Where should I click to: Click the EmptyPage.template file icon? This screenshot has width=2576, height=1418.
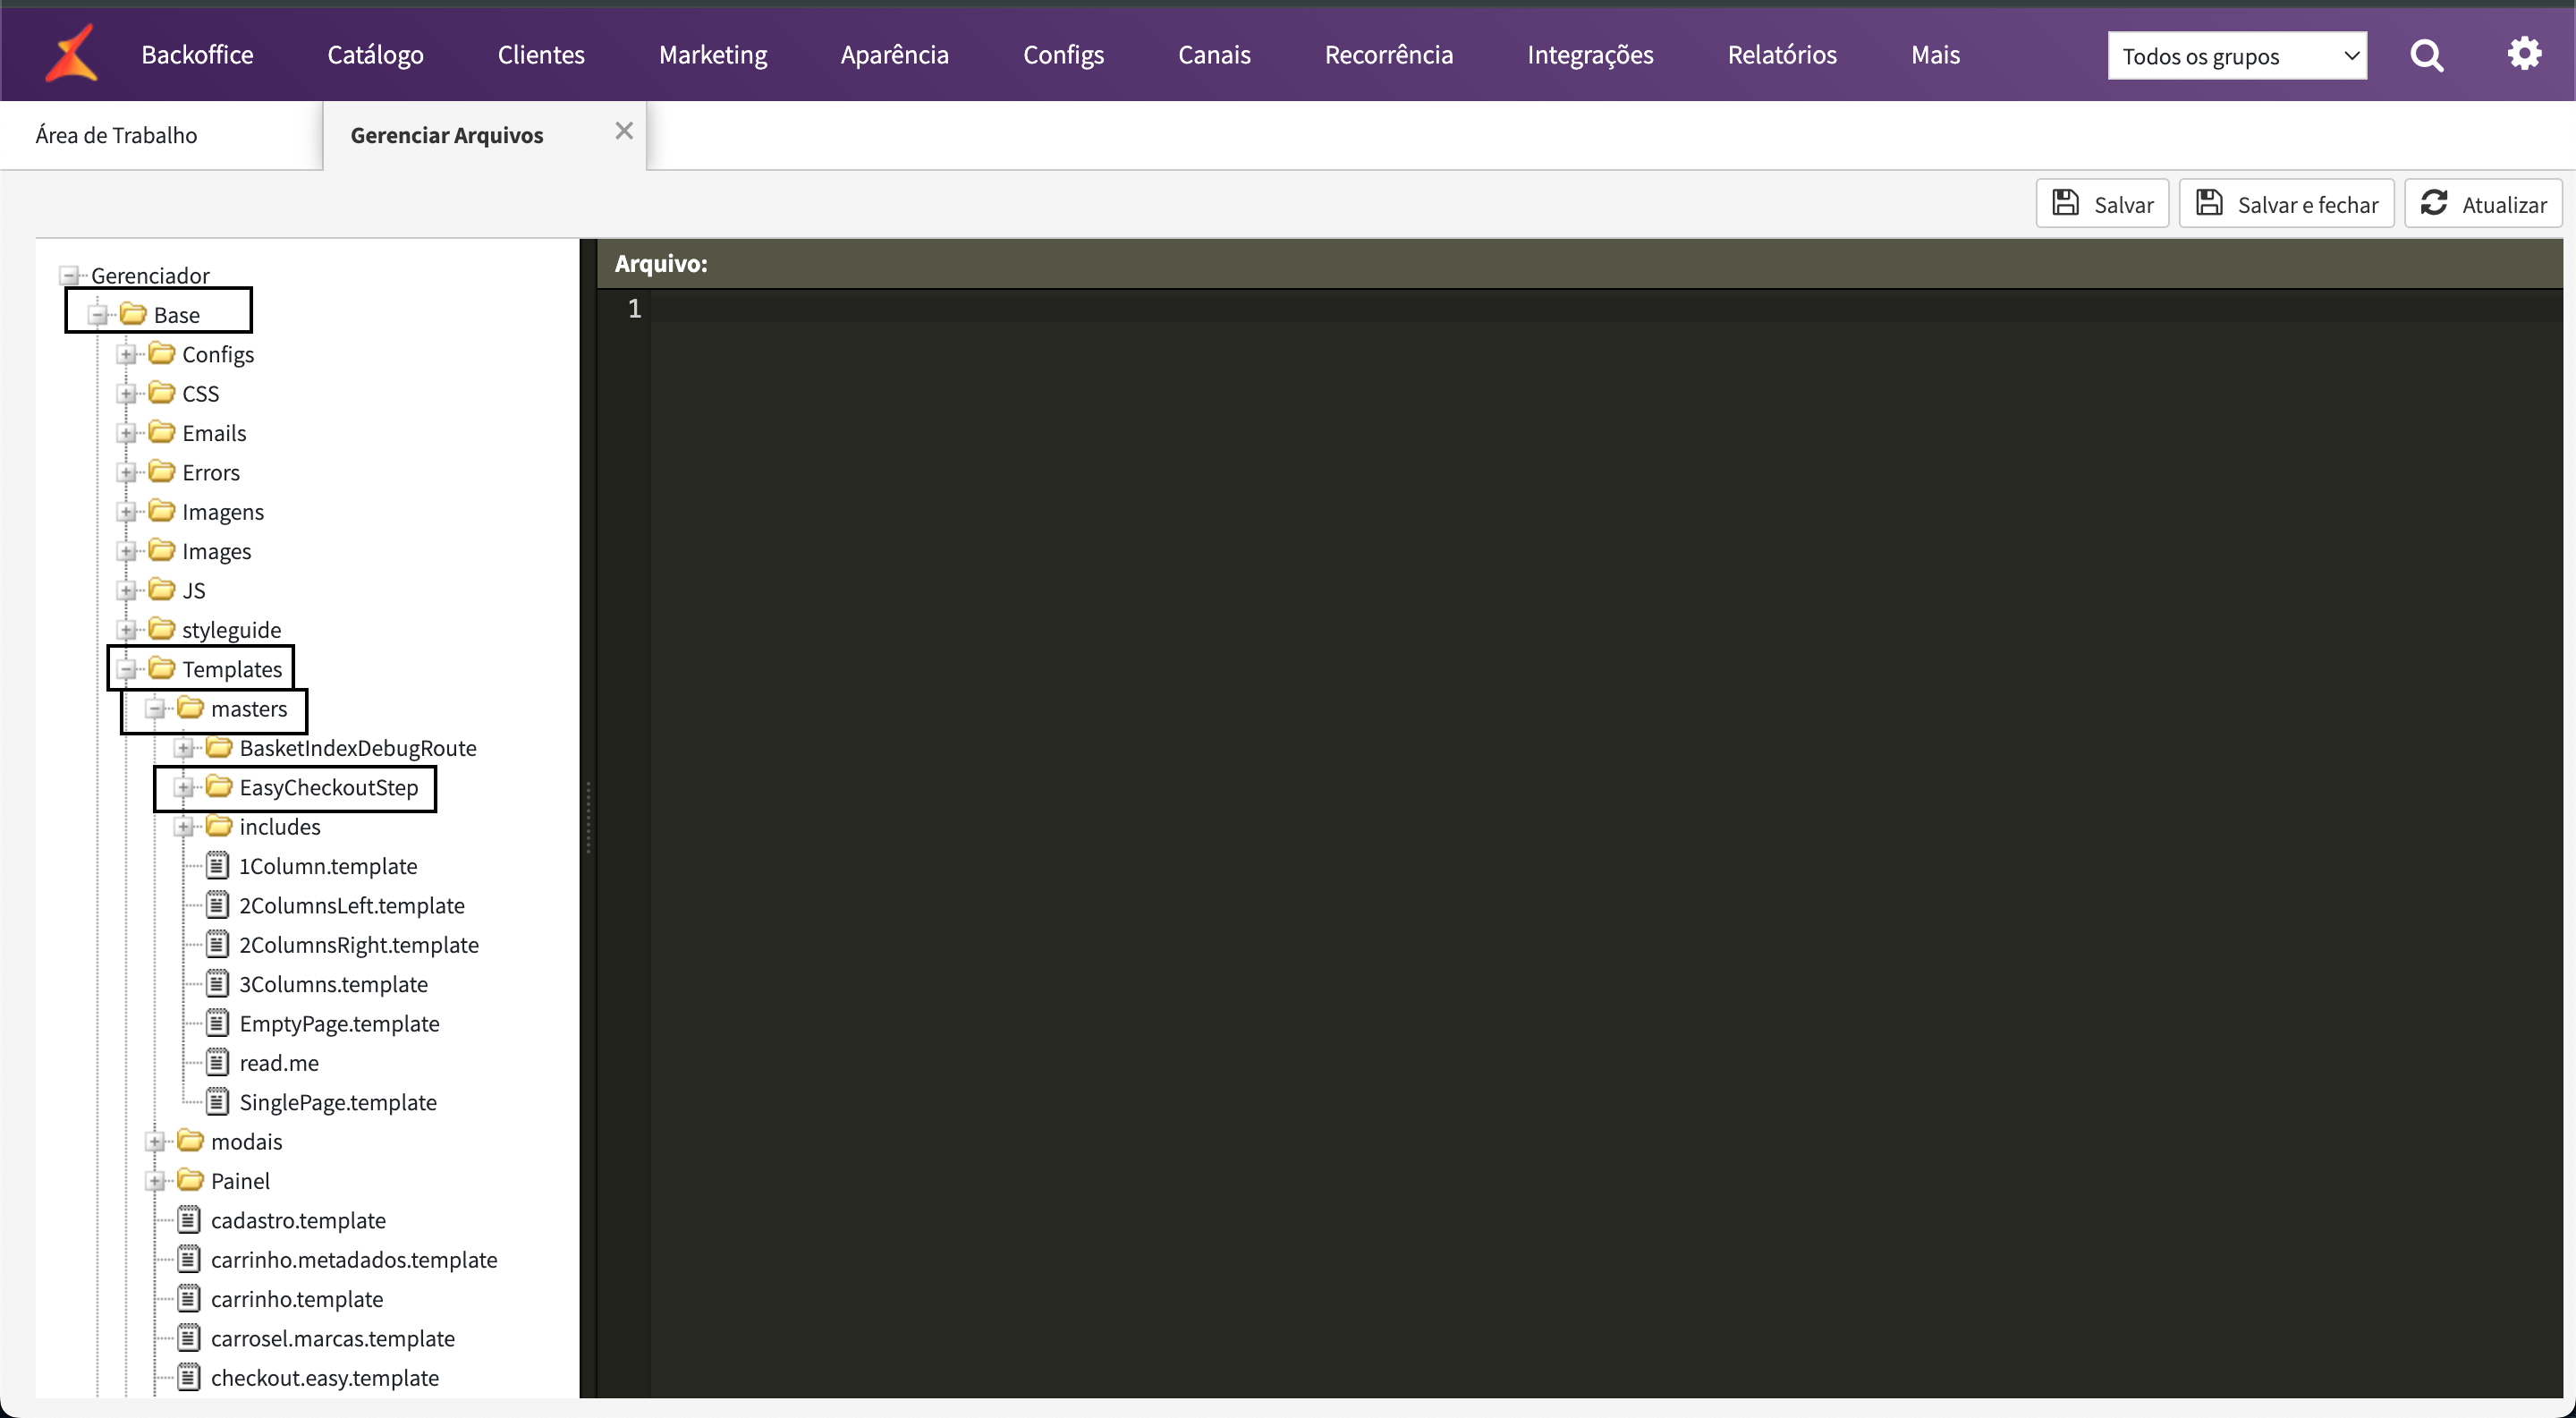(x=218, y=1023)
